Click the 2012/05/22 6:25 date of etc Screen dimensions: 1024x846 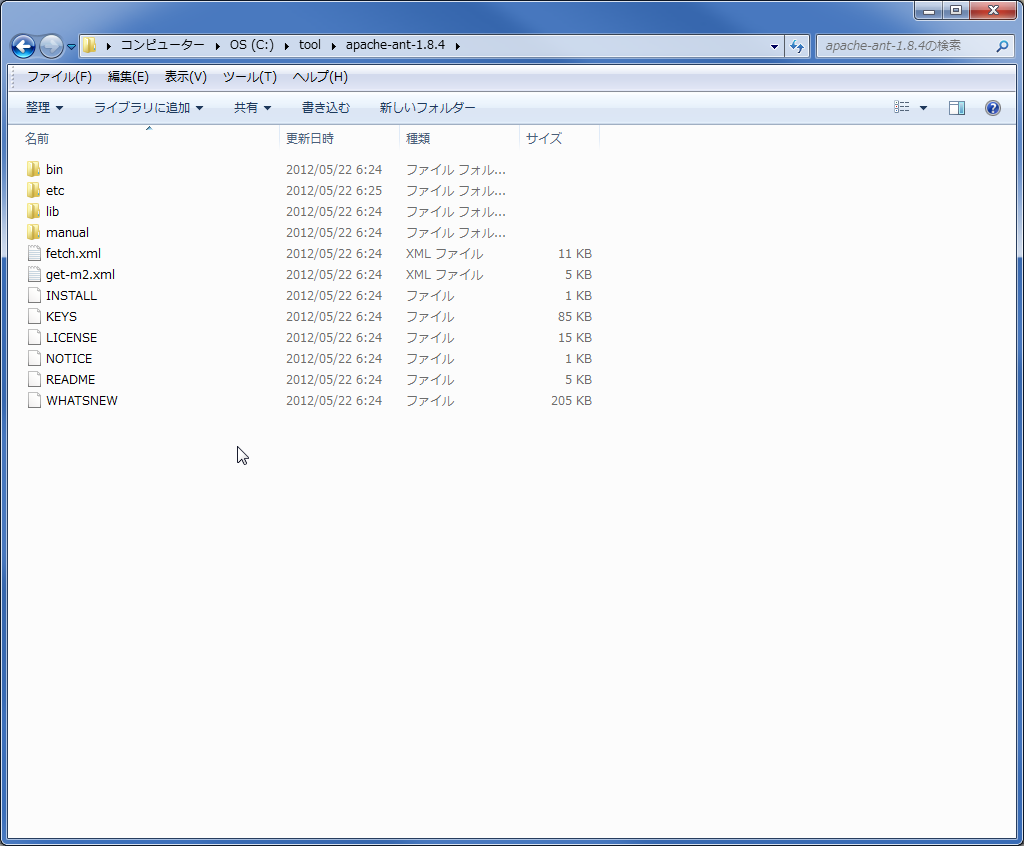[334, 190]
